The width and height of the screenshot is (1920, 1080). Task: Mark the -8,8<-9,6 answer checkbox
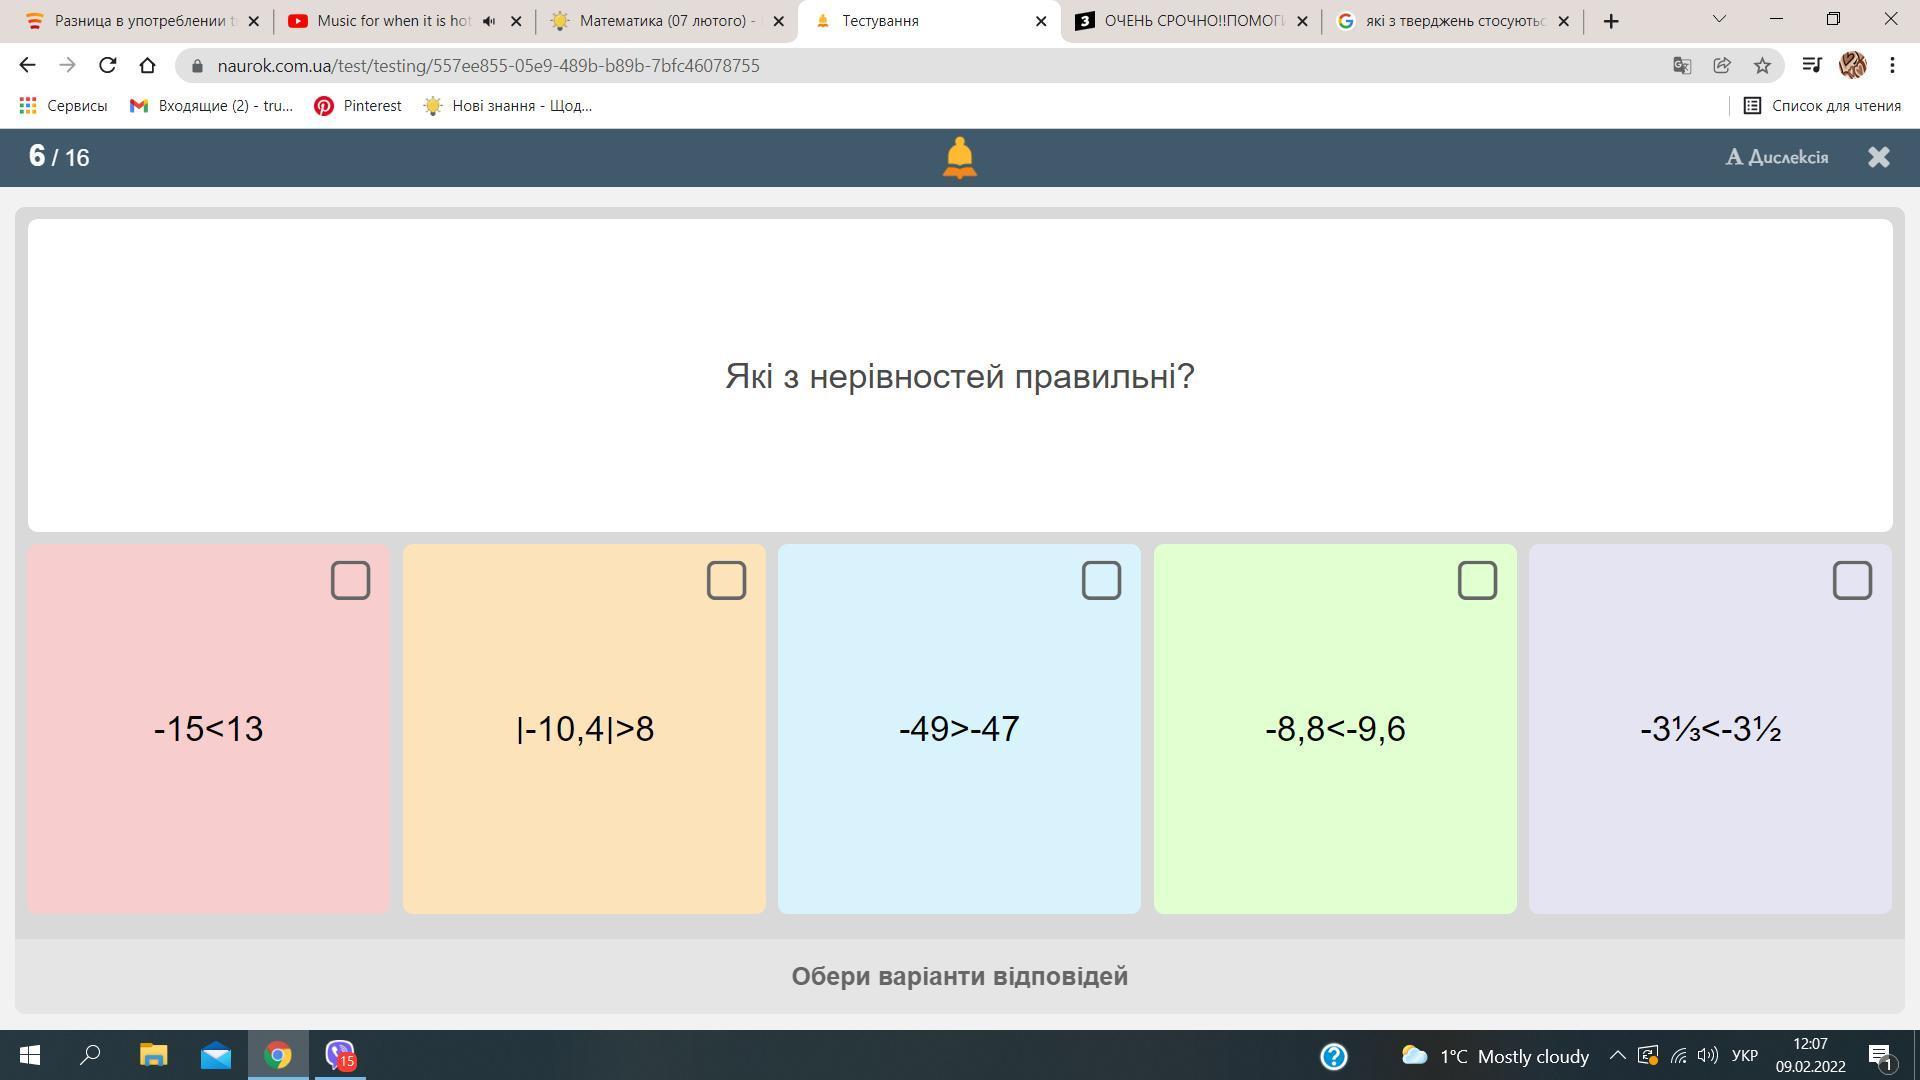1477,580
